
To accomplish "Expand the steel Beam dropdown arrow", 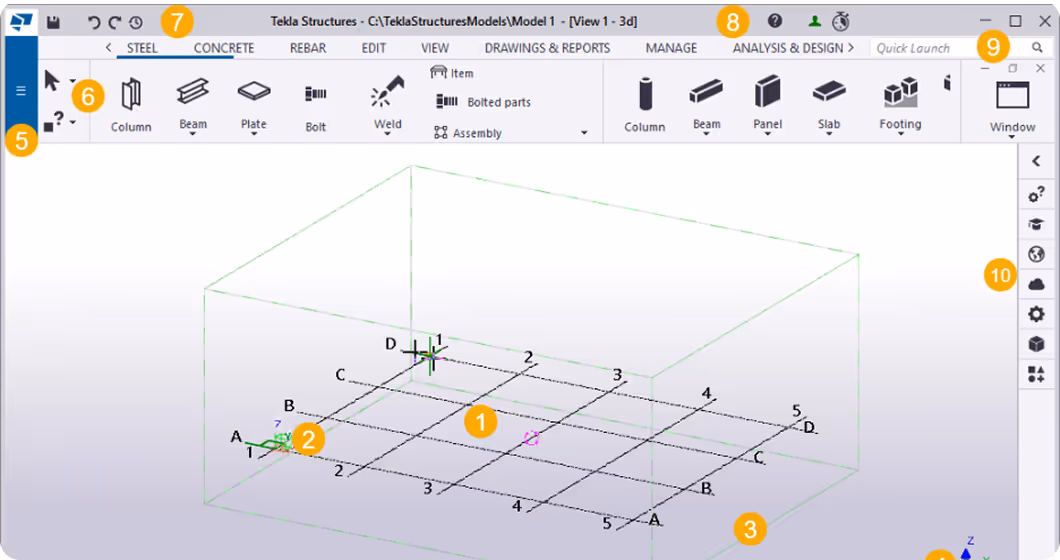I will [193, 135].
